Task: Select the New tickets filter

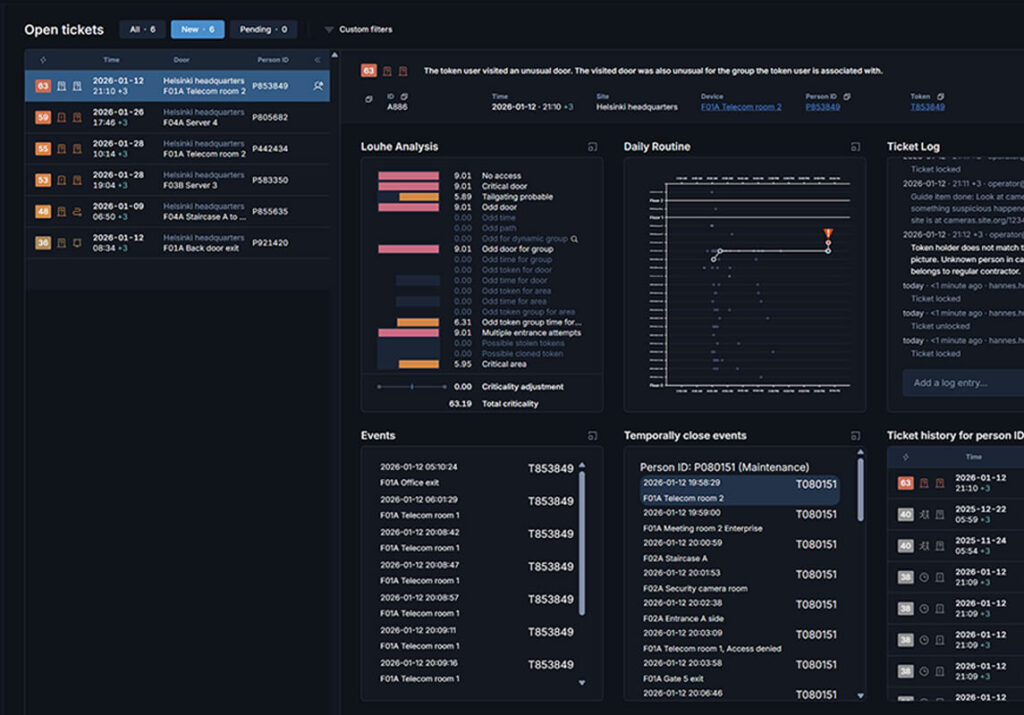Action: point(197,30)
